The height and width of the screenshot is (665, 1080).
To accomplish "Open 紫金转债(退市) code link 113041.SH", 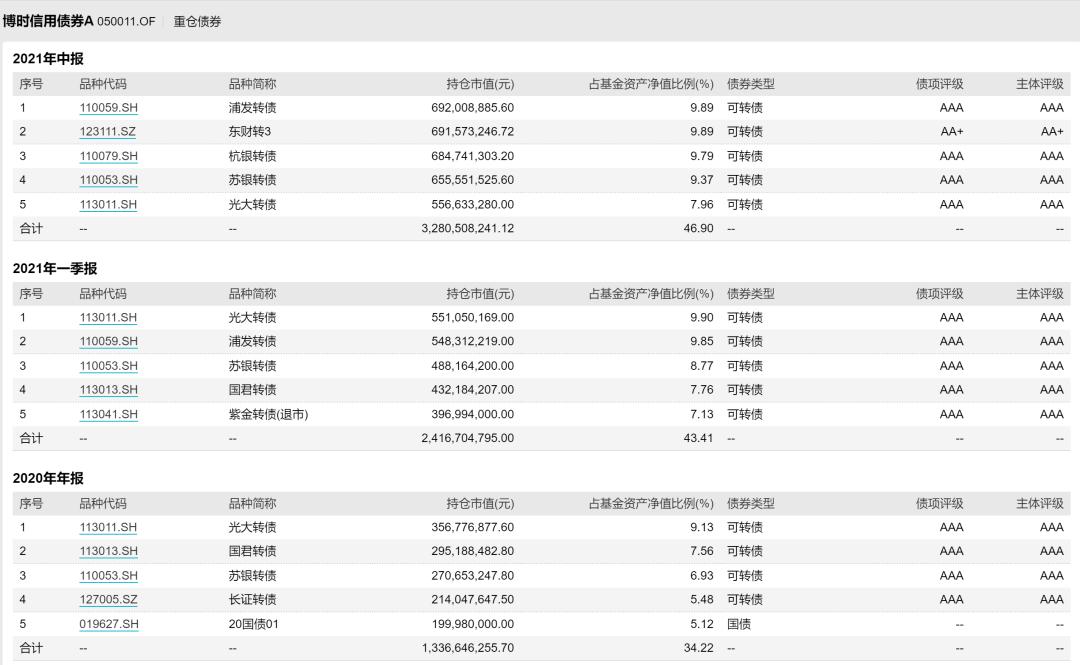I will [107, 414].
